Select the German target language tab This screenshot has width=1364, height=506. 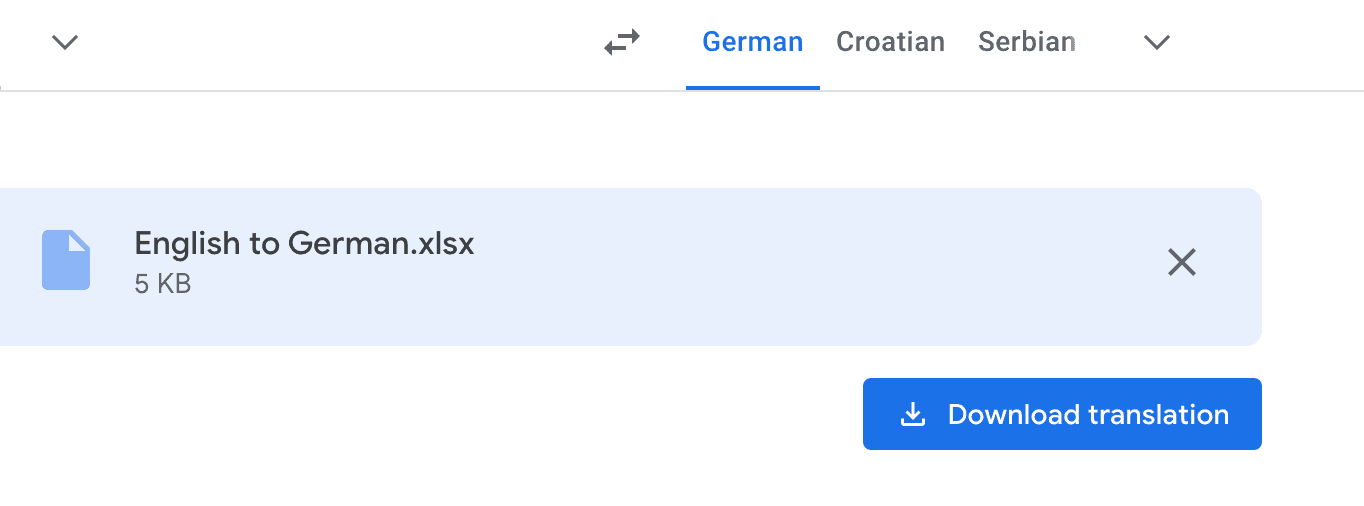click(752, 42)
